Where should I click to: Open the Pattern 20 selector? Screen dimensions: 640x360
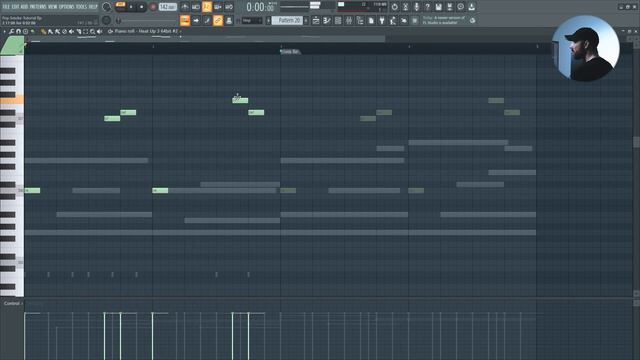click(x=287, y=20)
